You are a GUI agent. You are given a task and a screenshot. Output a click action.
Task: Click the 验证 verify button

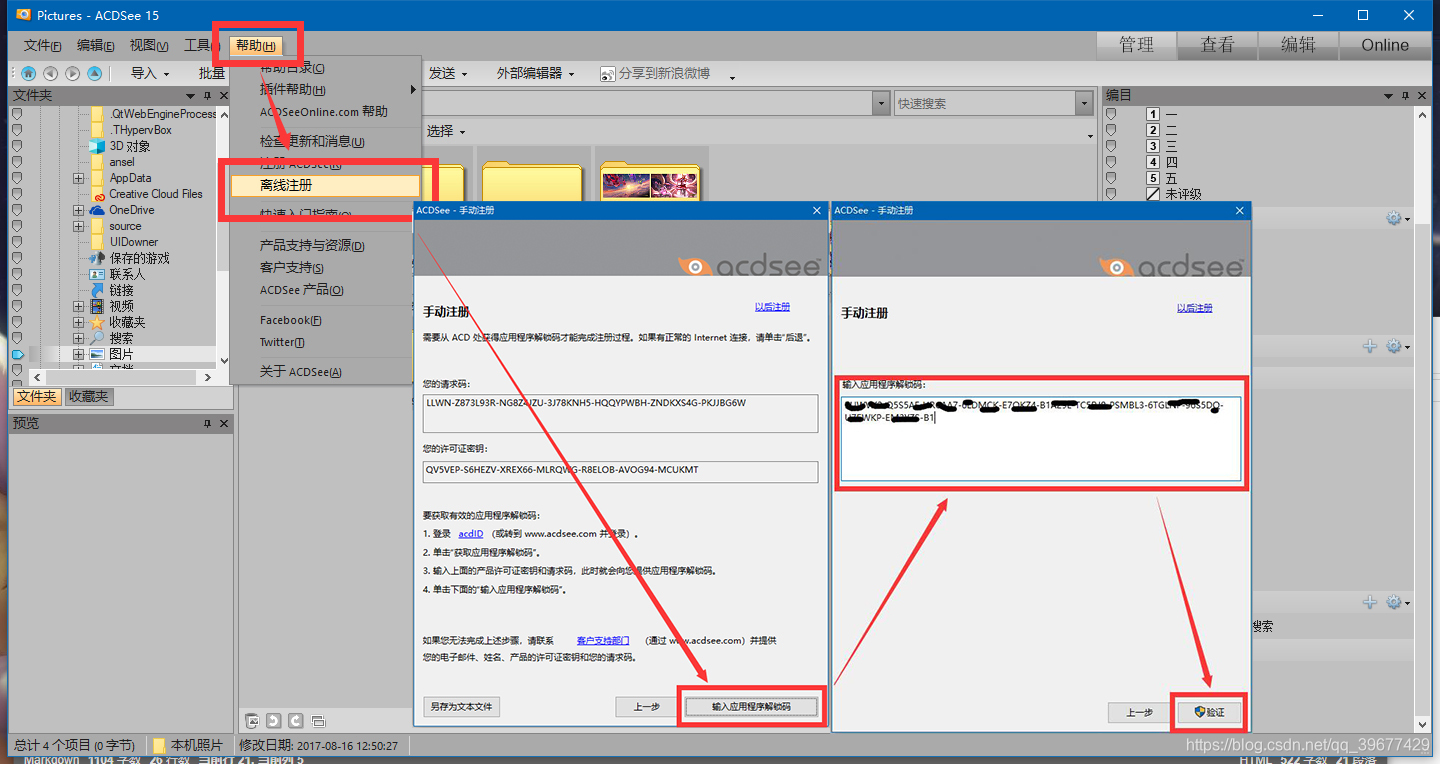pos(1209,712)
